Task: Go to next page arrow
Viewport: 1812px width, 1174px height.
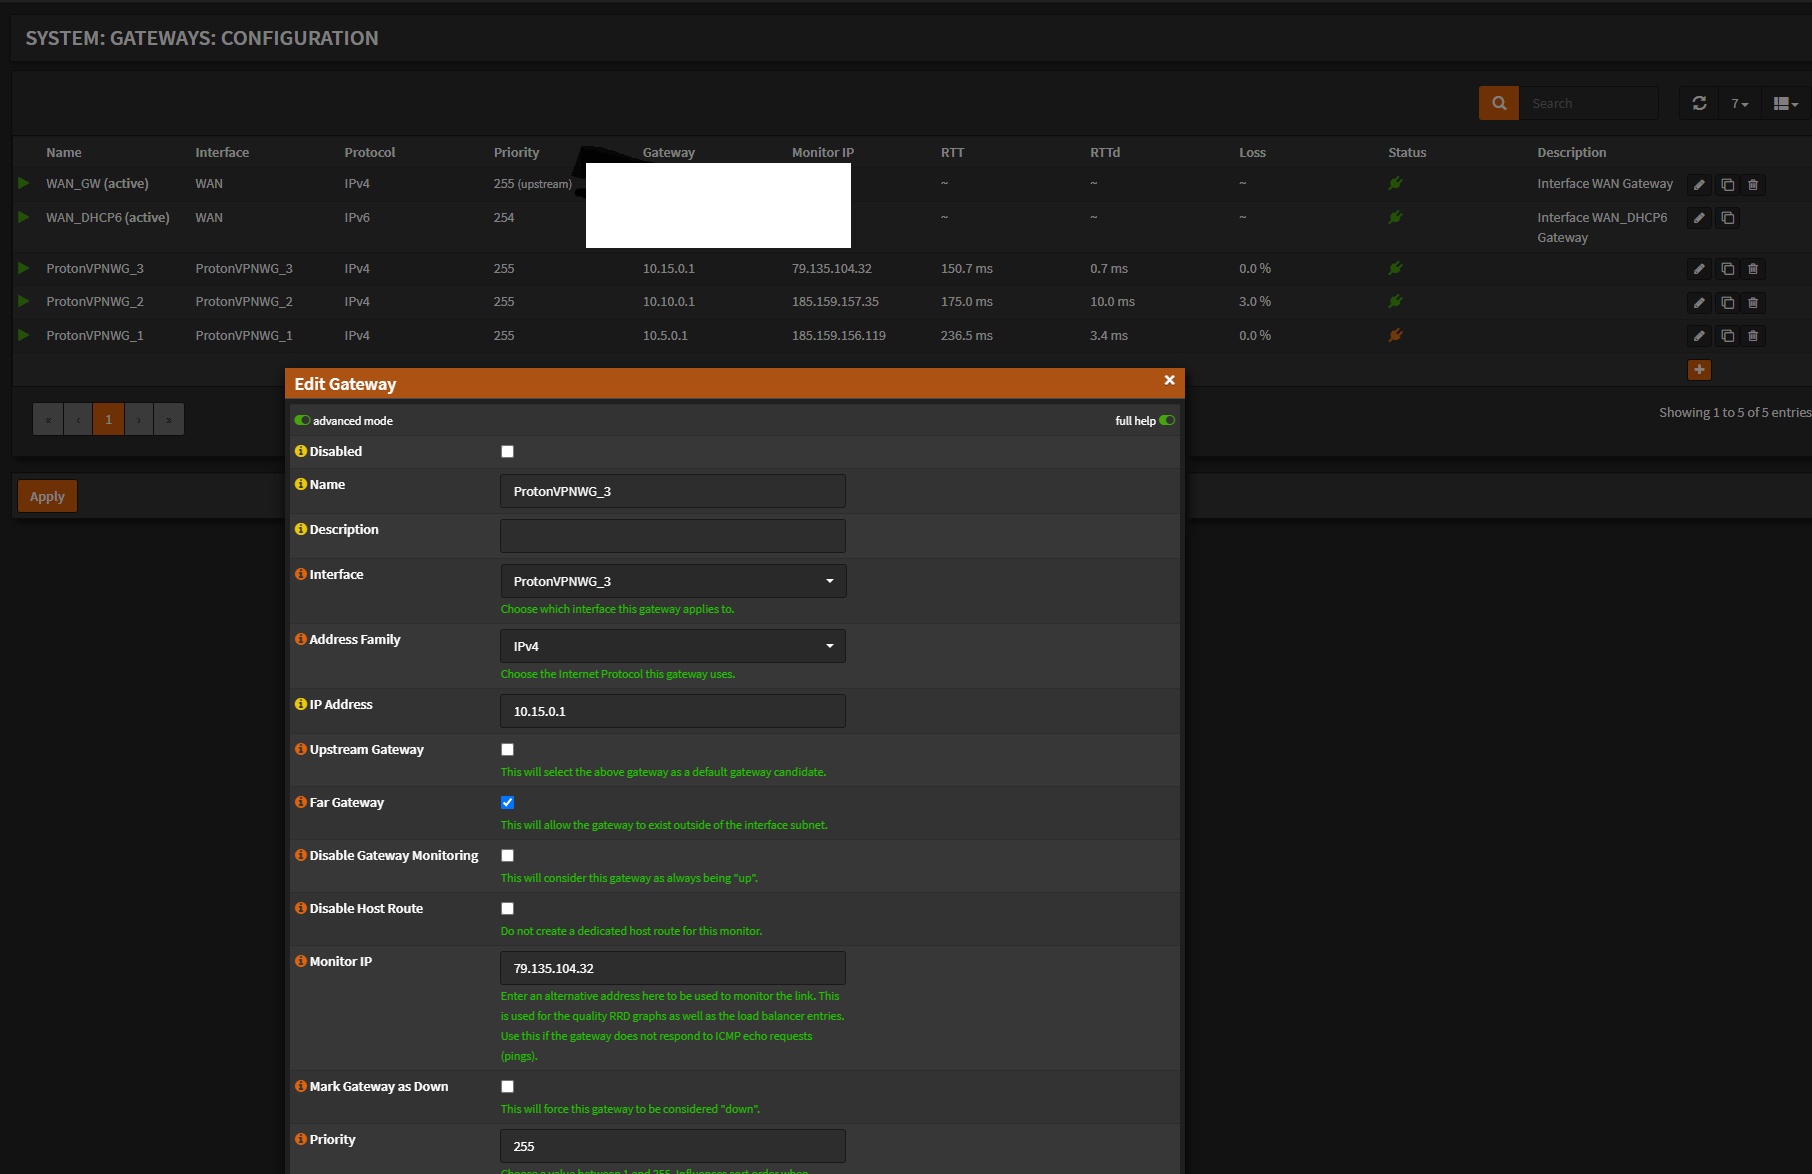Action: pos(139,419)
